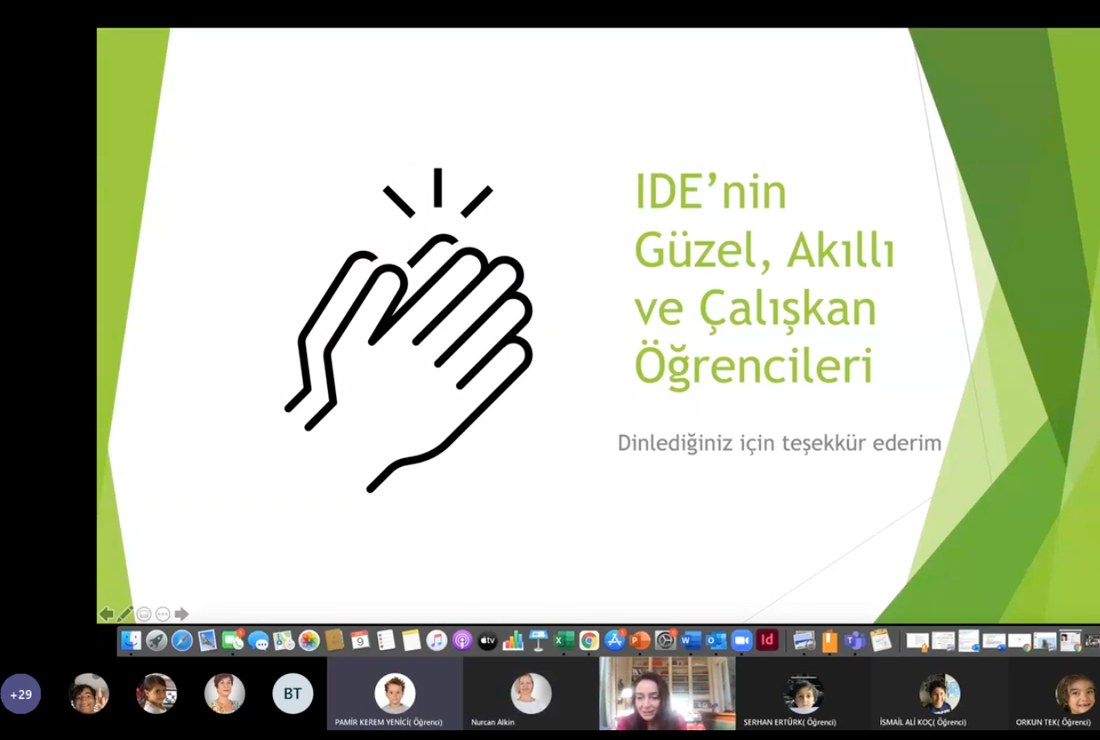Select ORKUN TEK participant tile
The width and height of the screenshot is (1100, 740).
1054,693
